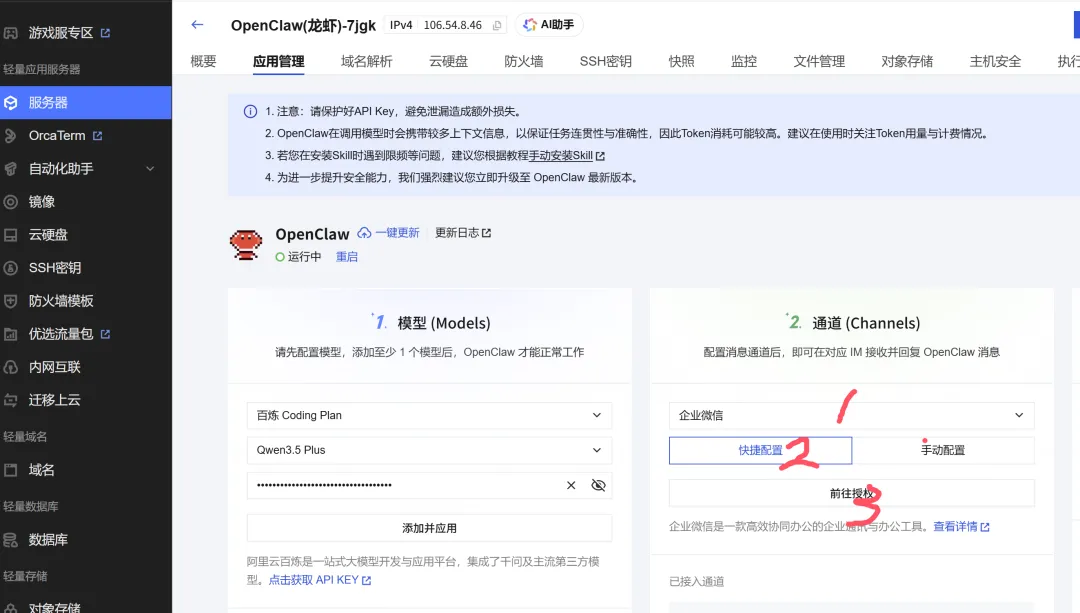1080x613 pixels.
Task: Click 重启 to restart OpenClaw
Action: pyautogui.click(x=346, y=257)
